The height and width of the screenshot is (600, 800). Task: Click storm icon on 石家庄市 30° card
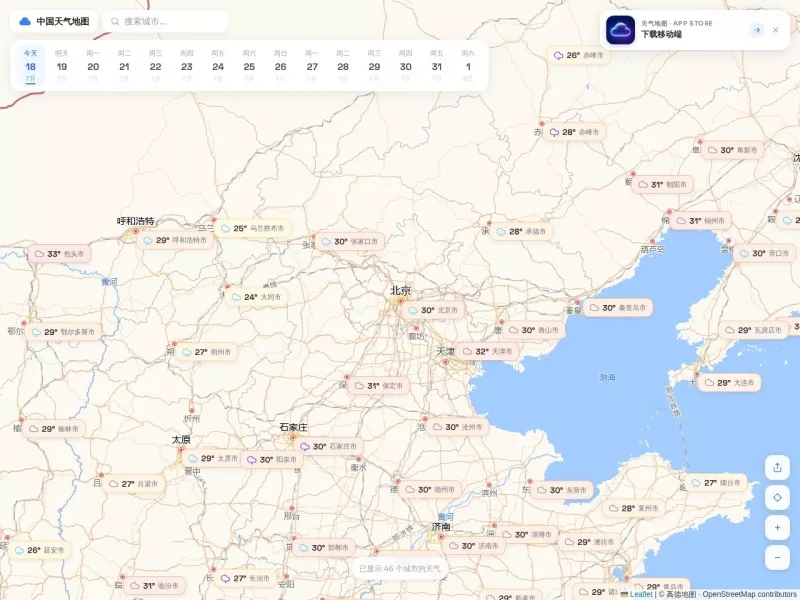click(305, 446)
